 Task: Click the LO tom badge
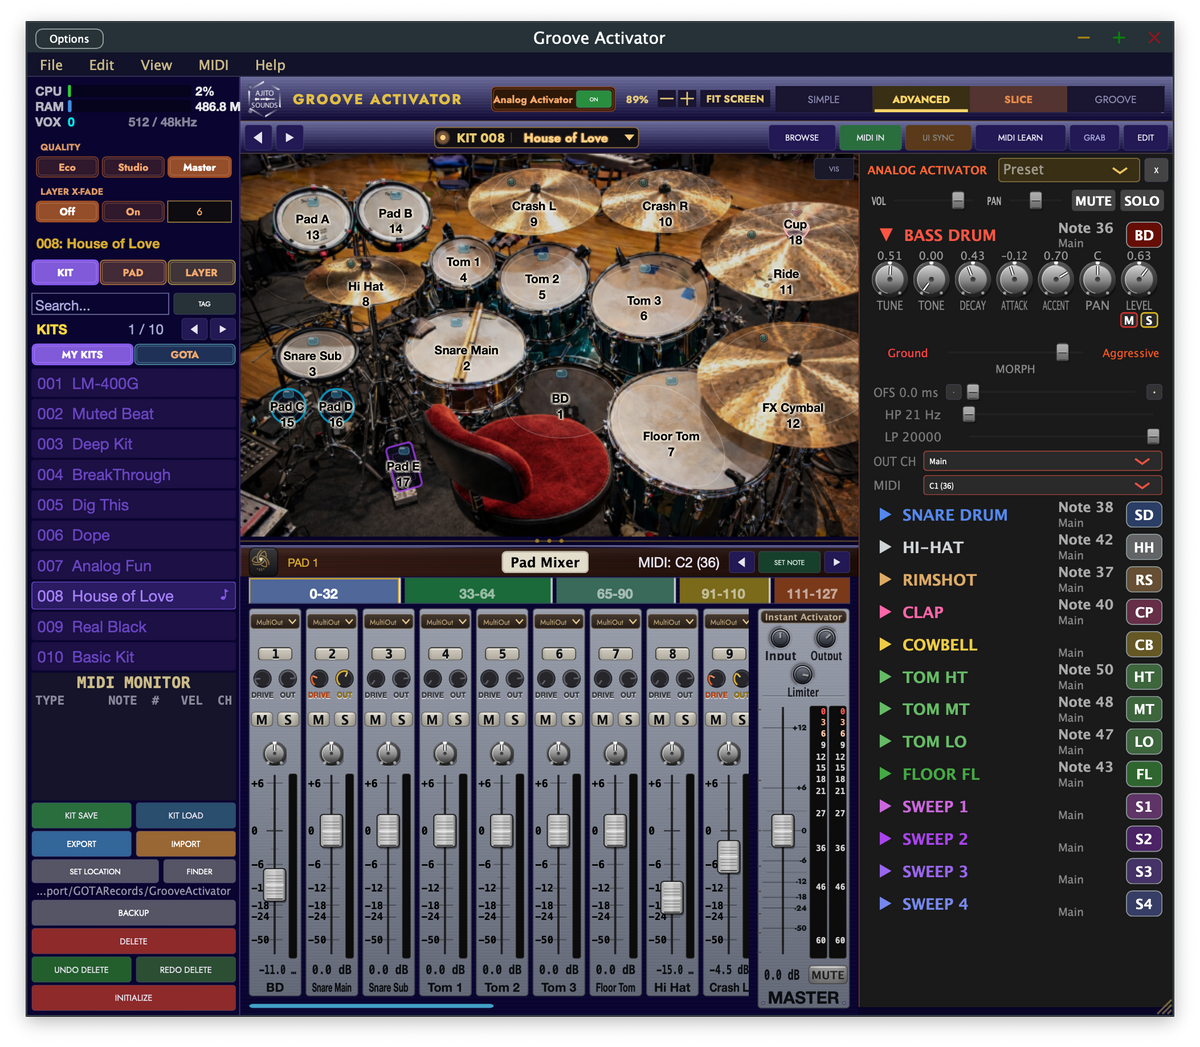(x=1144, y=742)
